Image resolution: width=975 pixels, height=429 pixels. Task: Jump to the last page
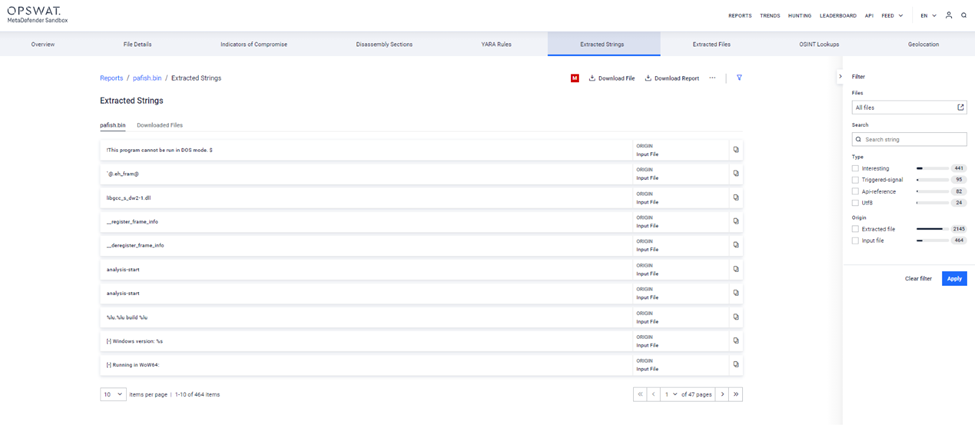click(x=736, y=394)
